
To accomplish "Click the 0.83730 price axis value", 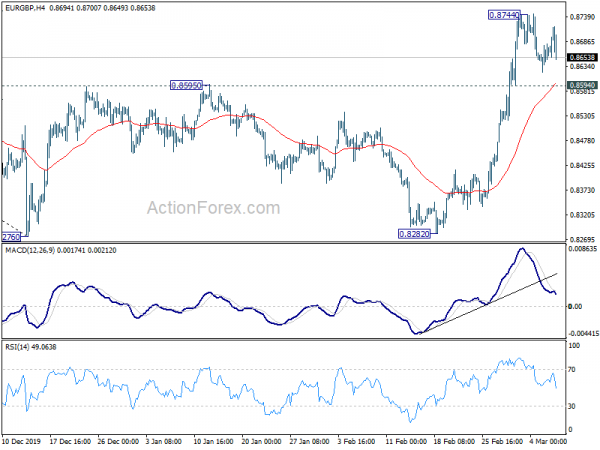I will pos(582,190).
